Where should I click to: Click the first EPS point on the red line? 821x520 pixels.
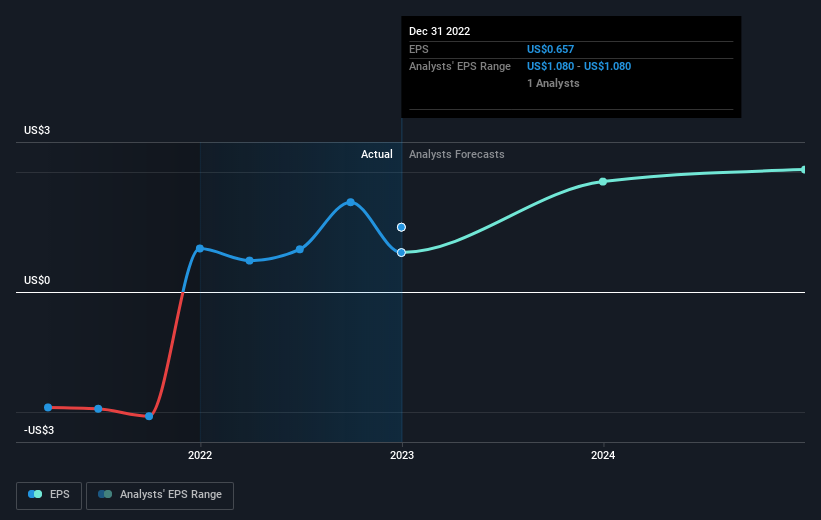pos(48,407)
